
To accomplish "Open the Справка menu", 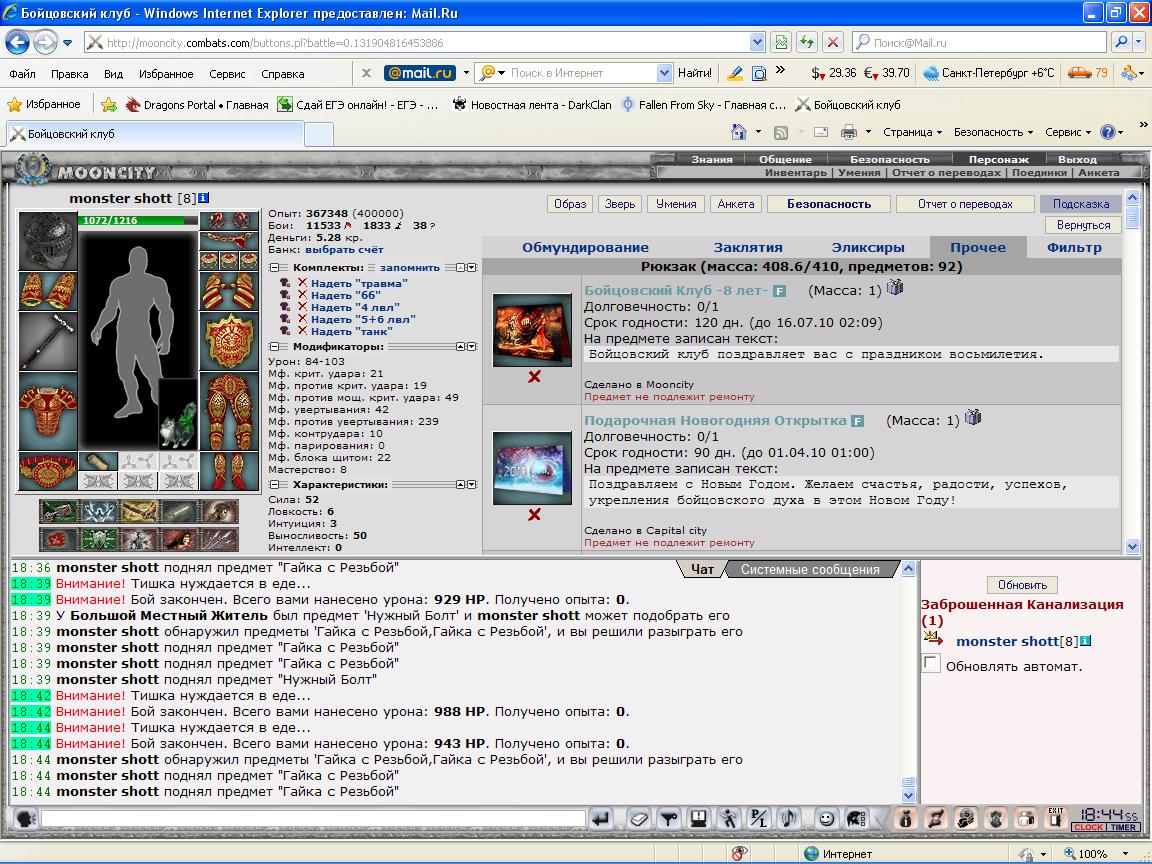I will (x=282, y=73).
